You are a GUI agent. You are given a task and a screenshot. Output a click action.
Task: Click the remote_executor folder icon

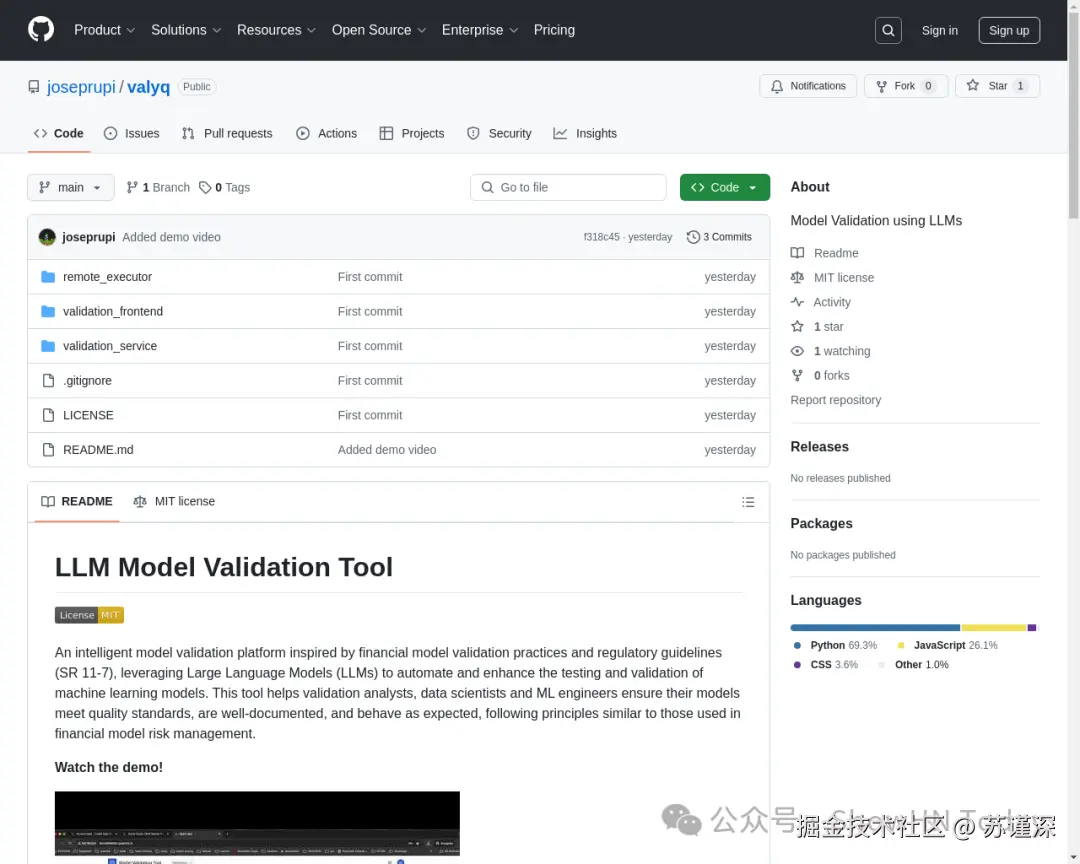(48, 277)
